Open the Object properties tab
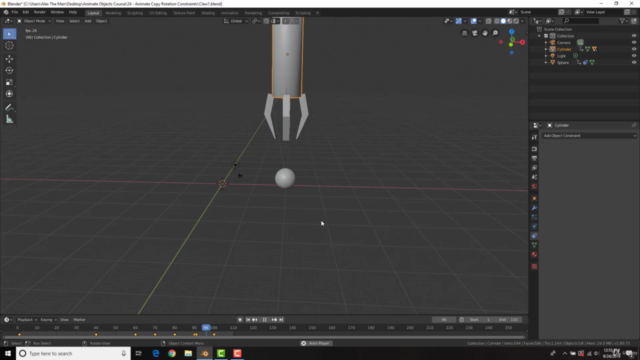Screen dimensions: 640x360 pos(534,198)
